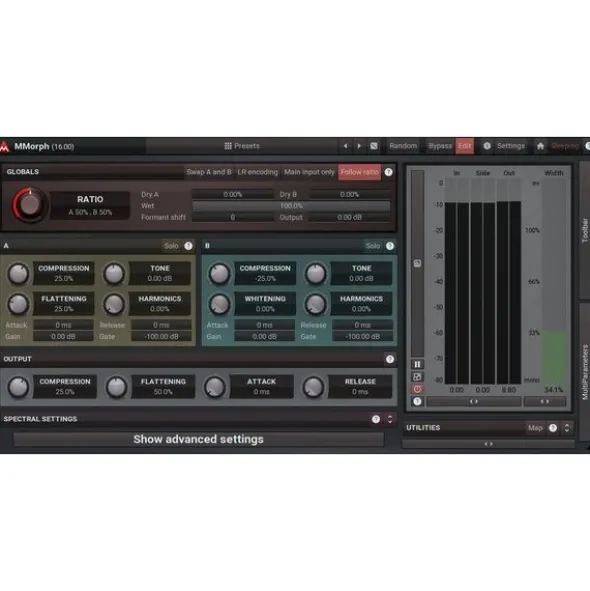Image resolution: width=590 pixels, height=591 pixels.
Task: Click section B Gain value field
Action: tap(265, 336)
